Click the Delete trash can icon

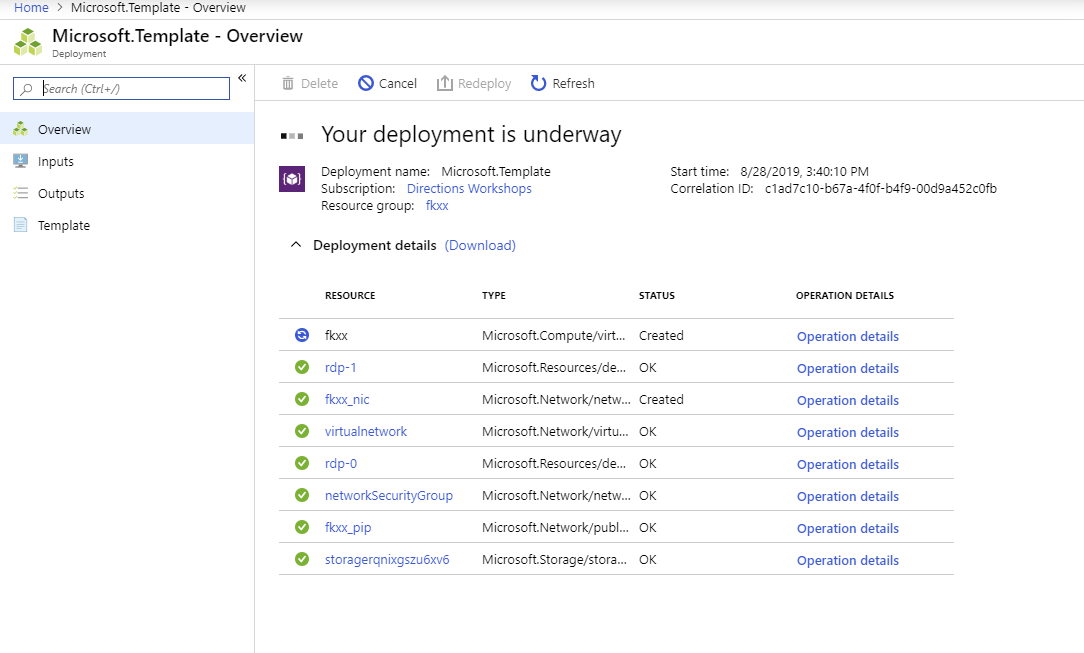point(288,84)
